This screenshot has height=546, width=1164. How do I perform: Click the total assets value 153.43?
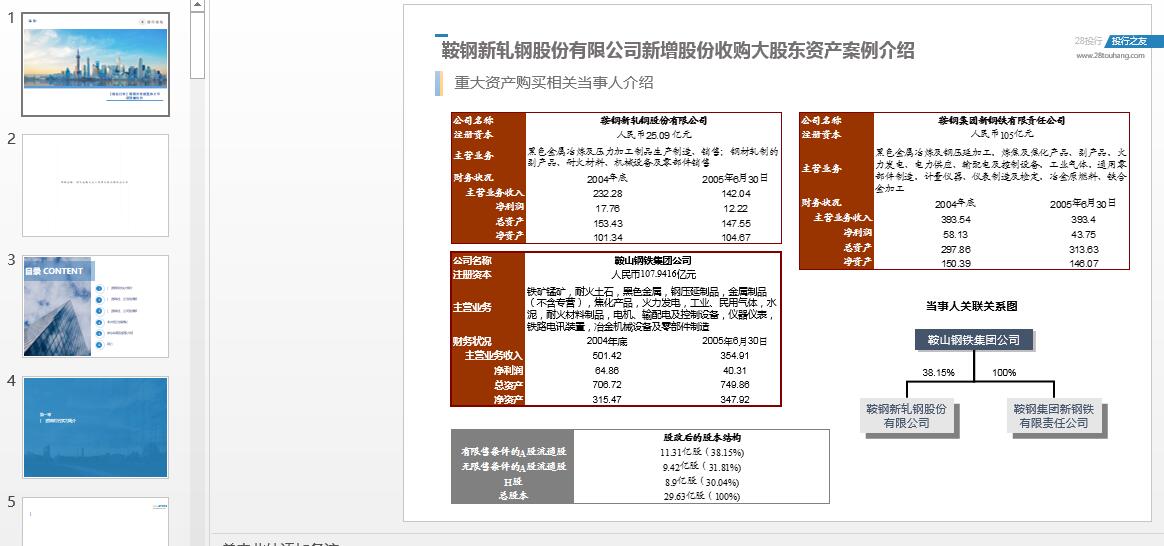pos(607,223)
